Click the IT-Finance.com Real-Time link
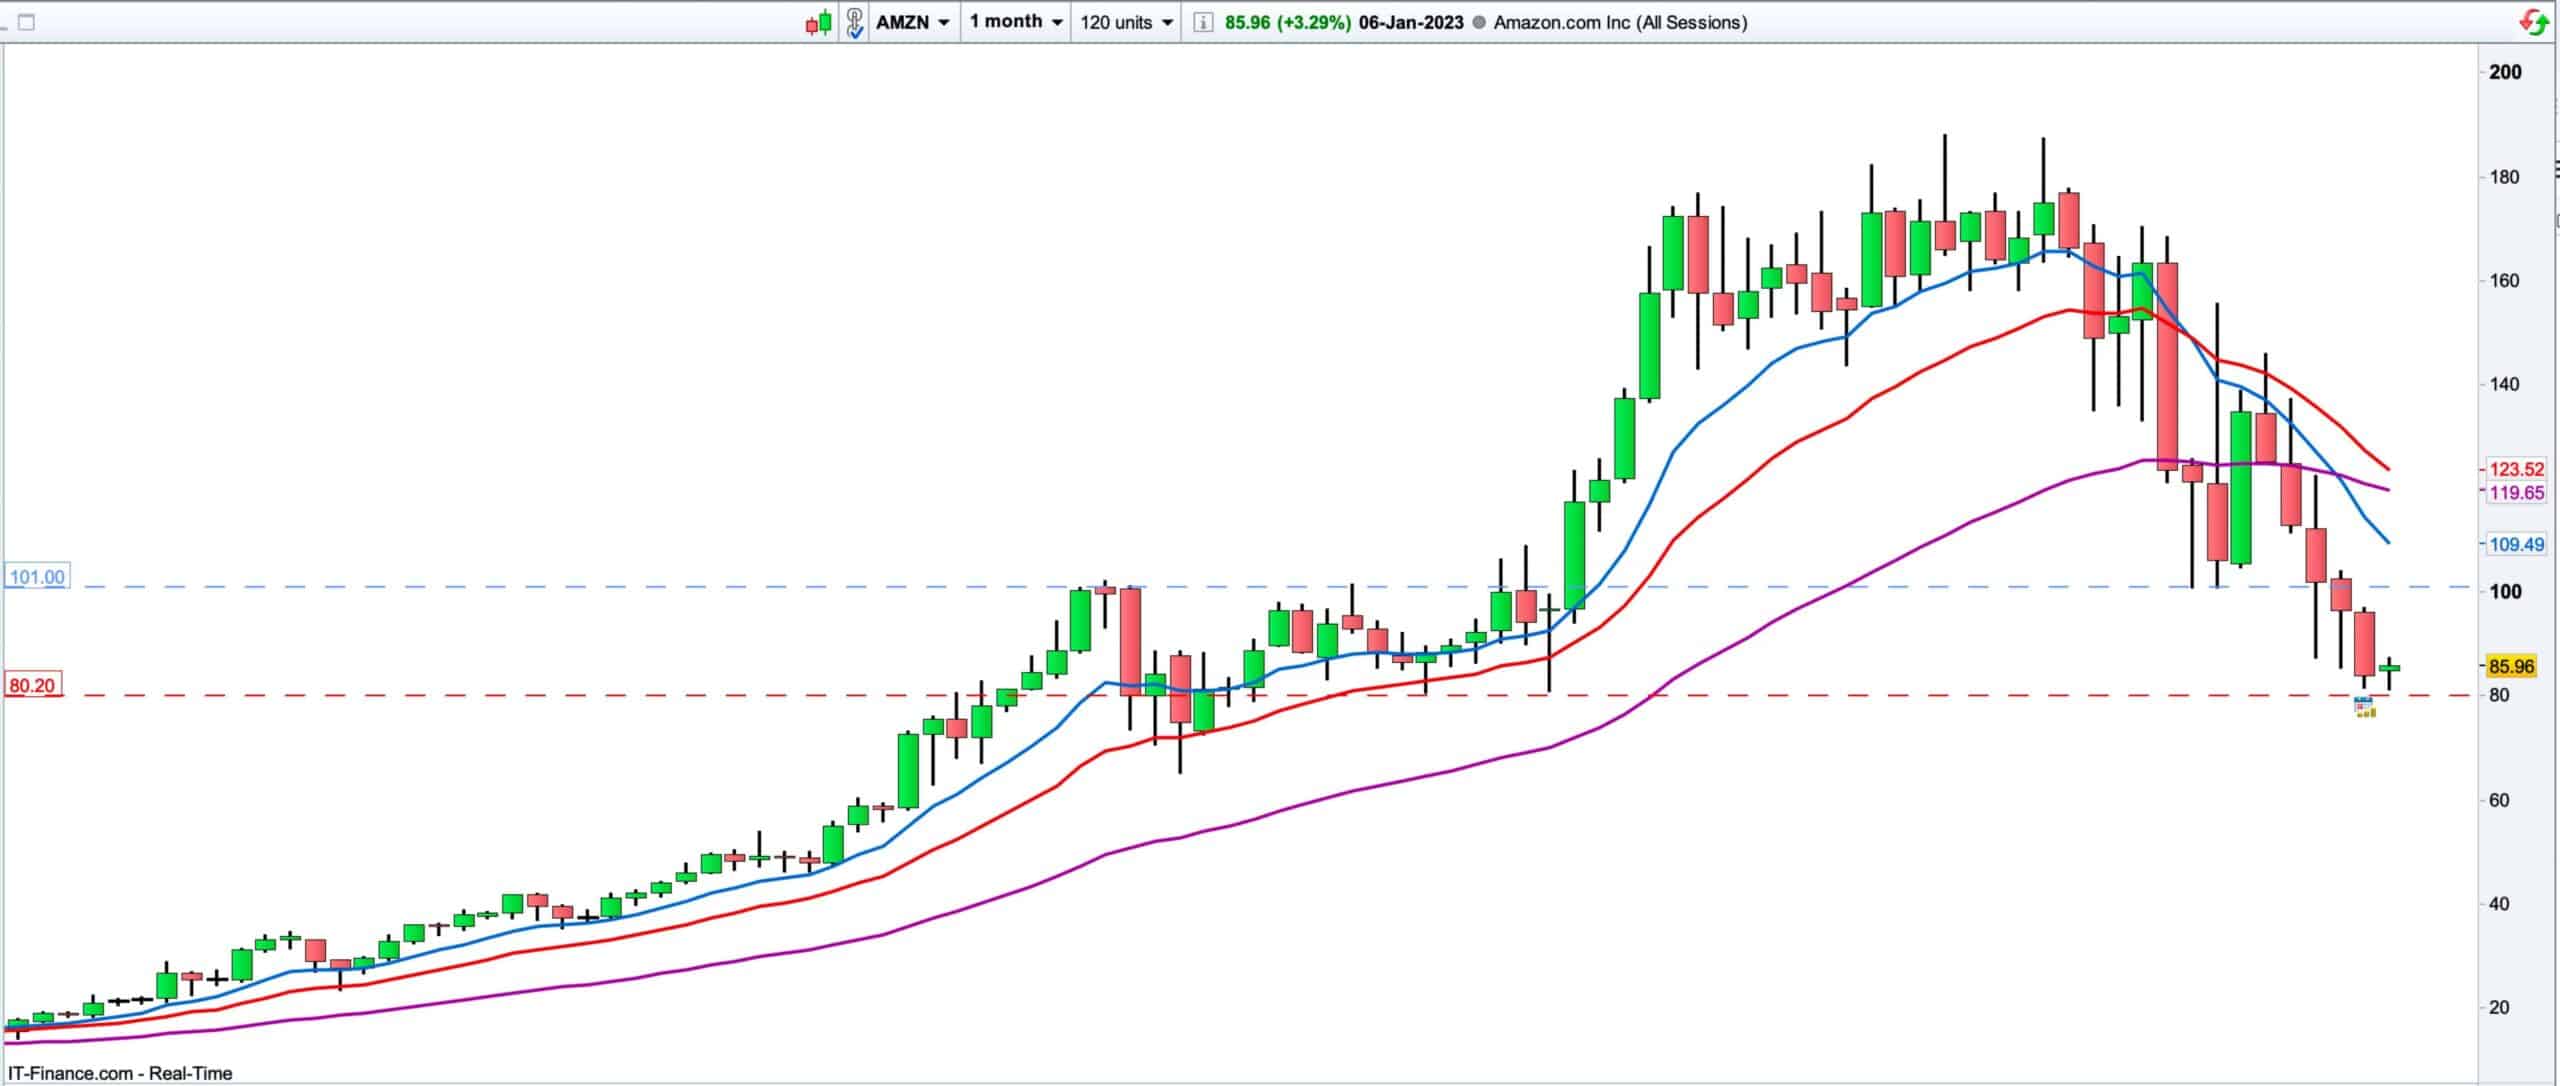This screenshot has width=2560, height=1086. click(120, 1073)
